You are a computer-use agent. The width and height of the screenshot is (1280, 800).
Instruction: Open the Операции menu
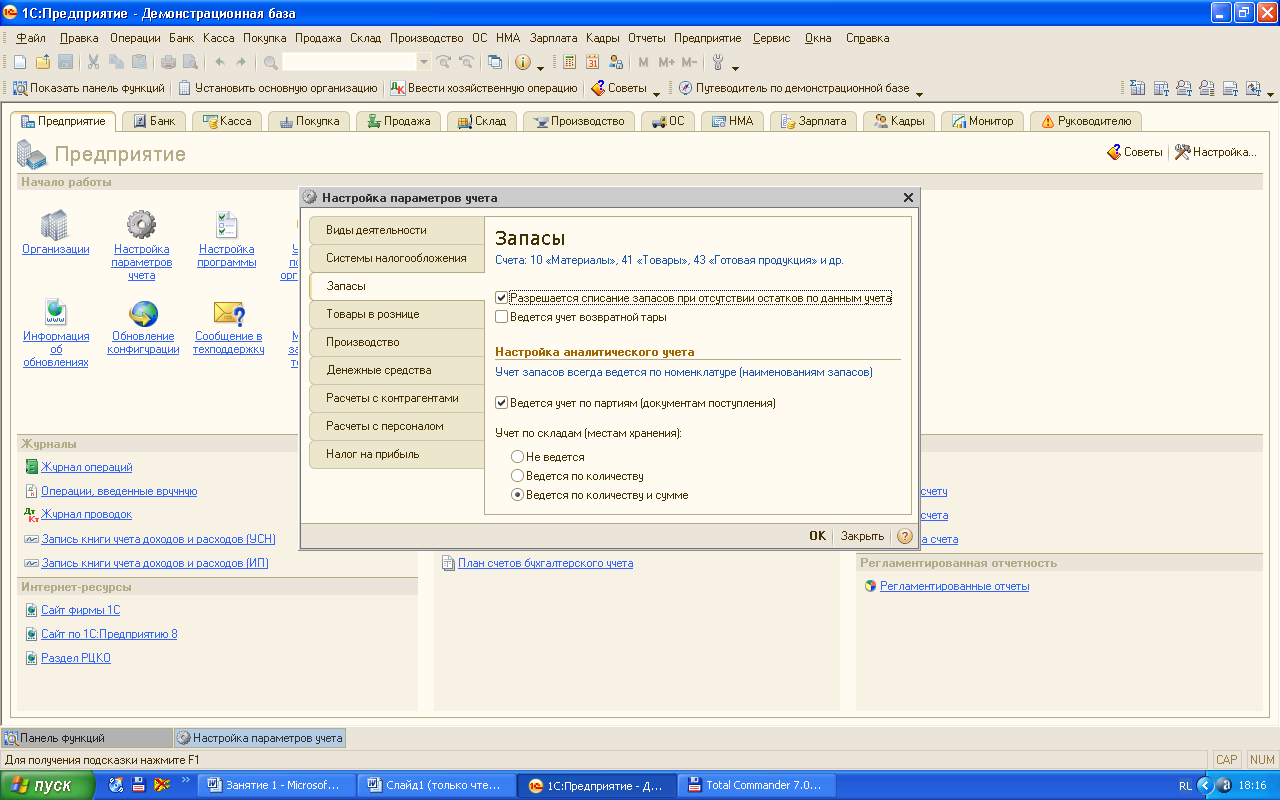point(135,38)
